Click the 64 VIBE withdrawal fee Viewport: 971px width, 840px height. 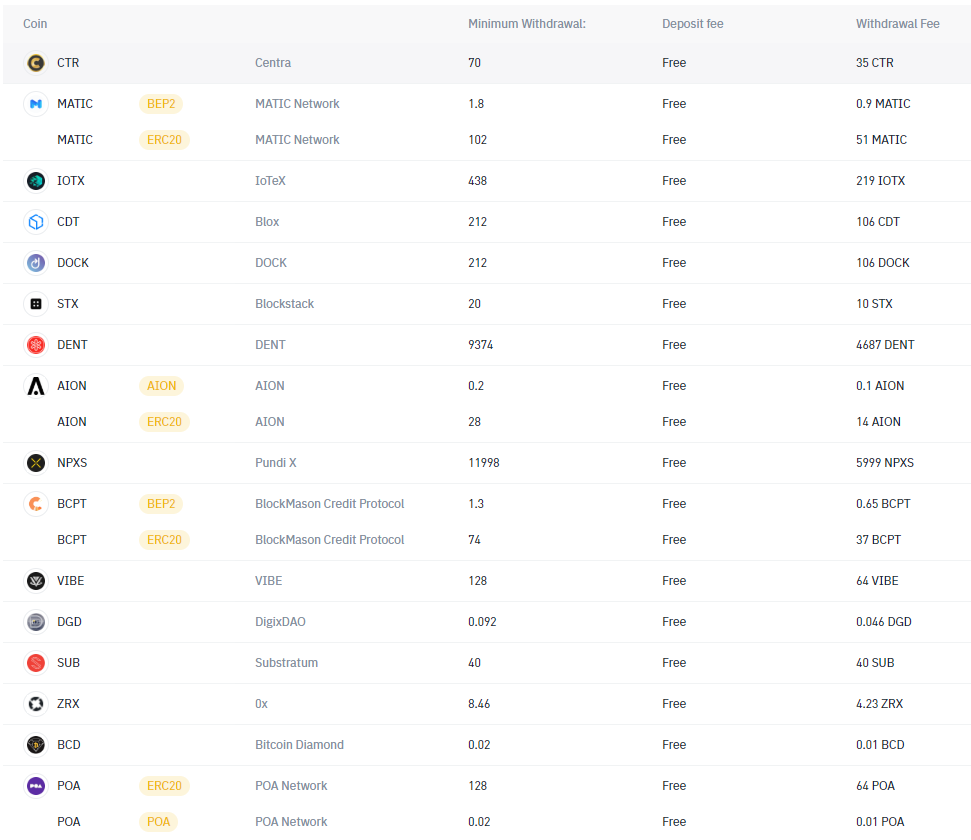point(877,580)
